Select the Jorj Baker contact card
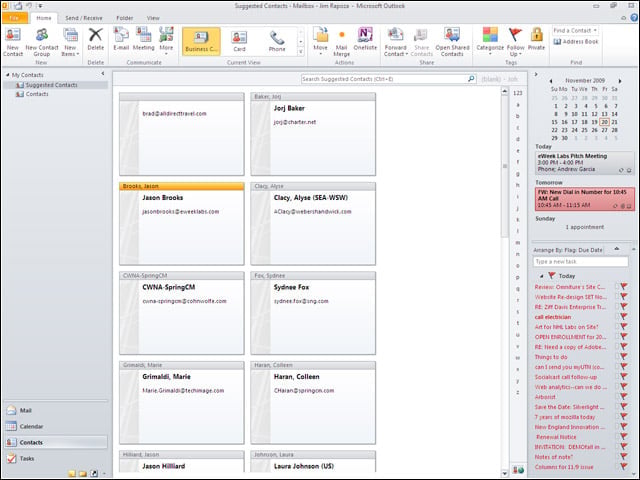This screenshot has height=480, width=640. click(x=313, y=134)
